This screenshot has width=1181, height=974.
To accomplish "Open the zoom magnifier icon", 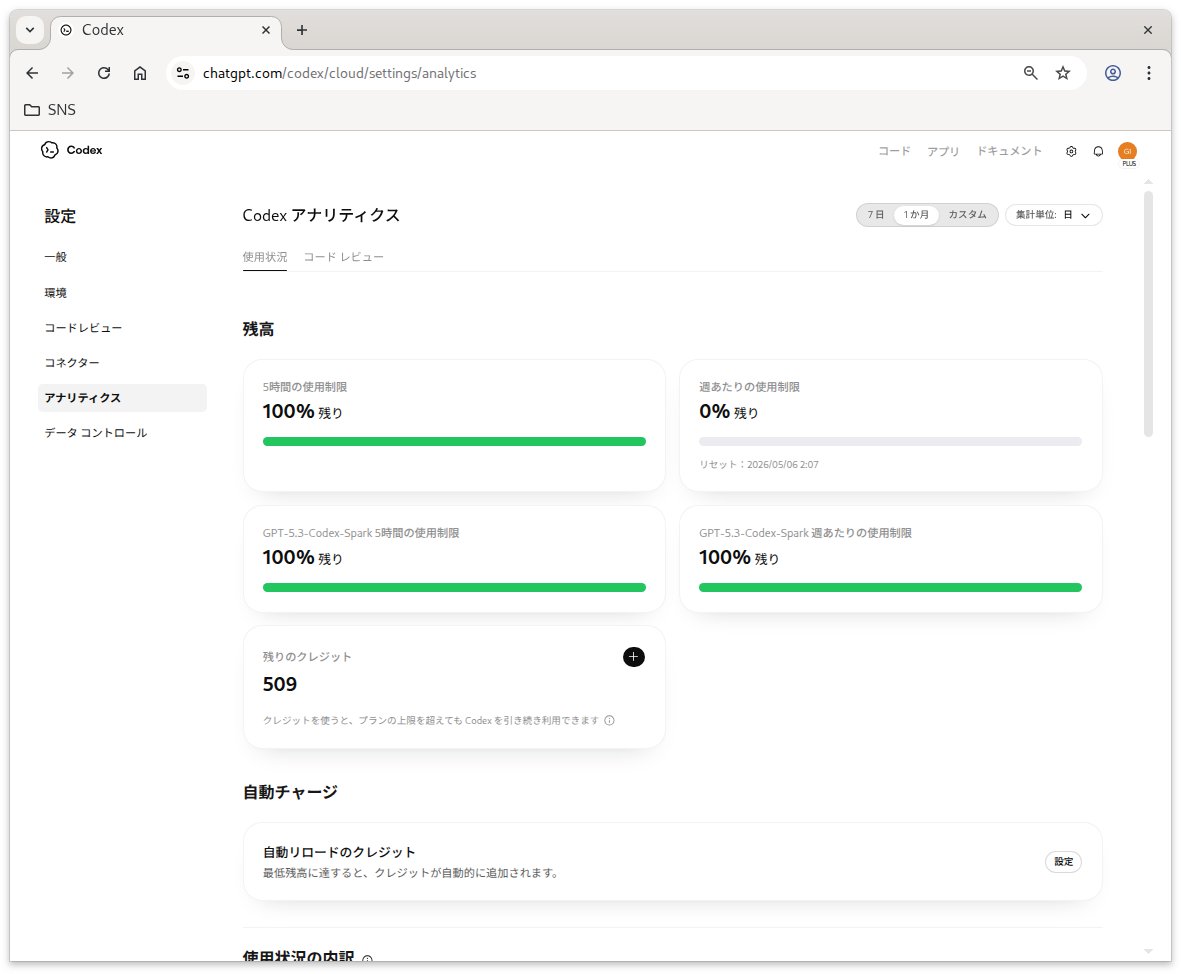I will [1030, 73].
